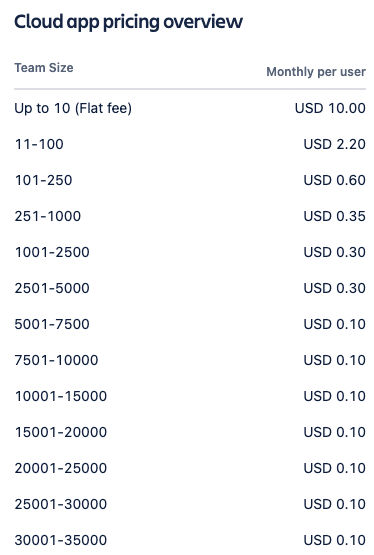Click the 2501-5000 team size entry

coord(52,288)
